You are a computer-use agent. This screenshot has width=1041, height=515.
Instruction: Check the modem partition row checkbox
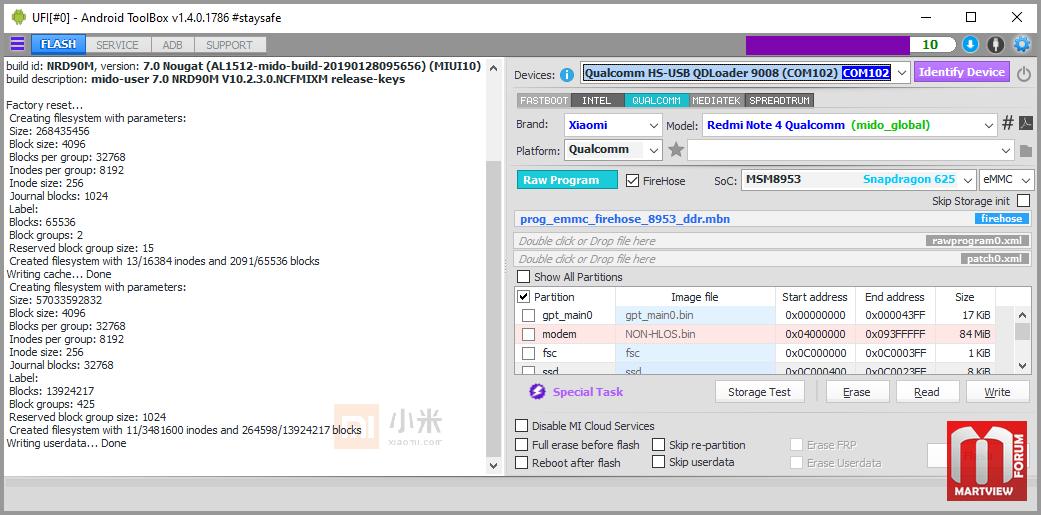[528, 334]
